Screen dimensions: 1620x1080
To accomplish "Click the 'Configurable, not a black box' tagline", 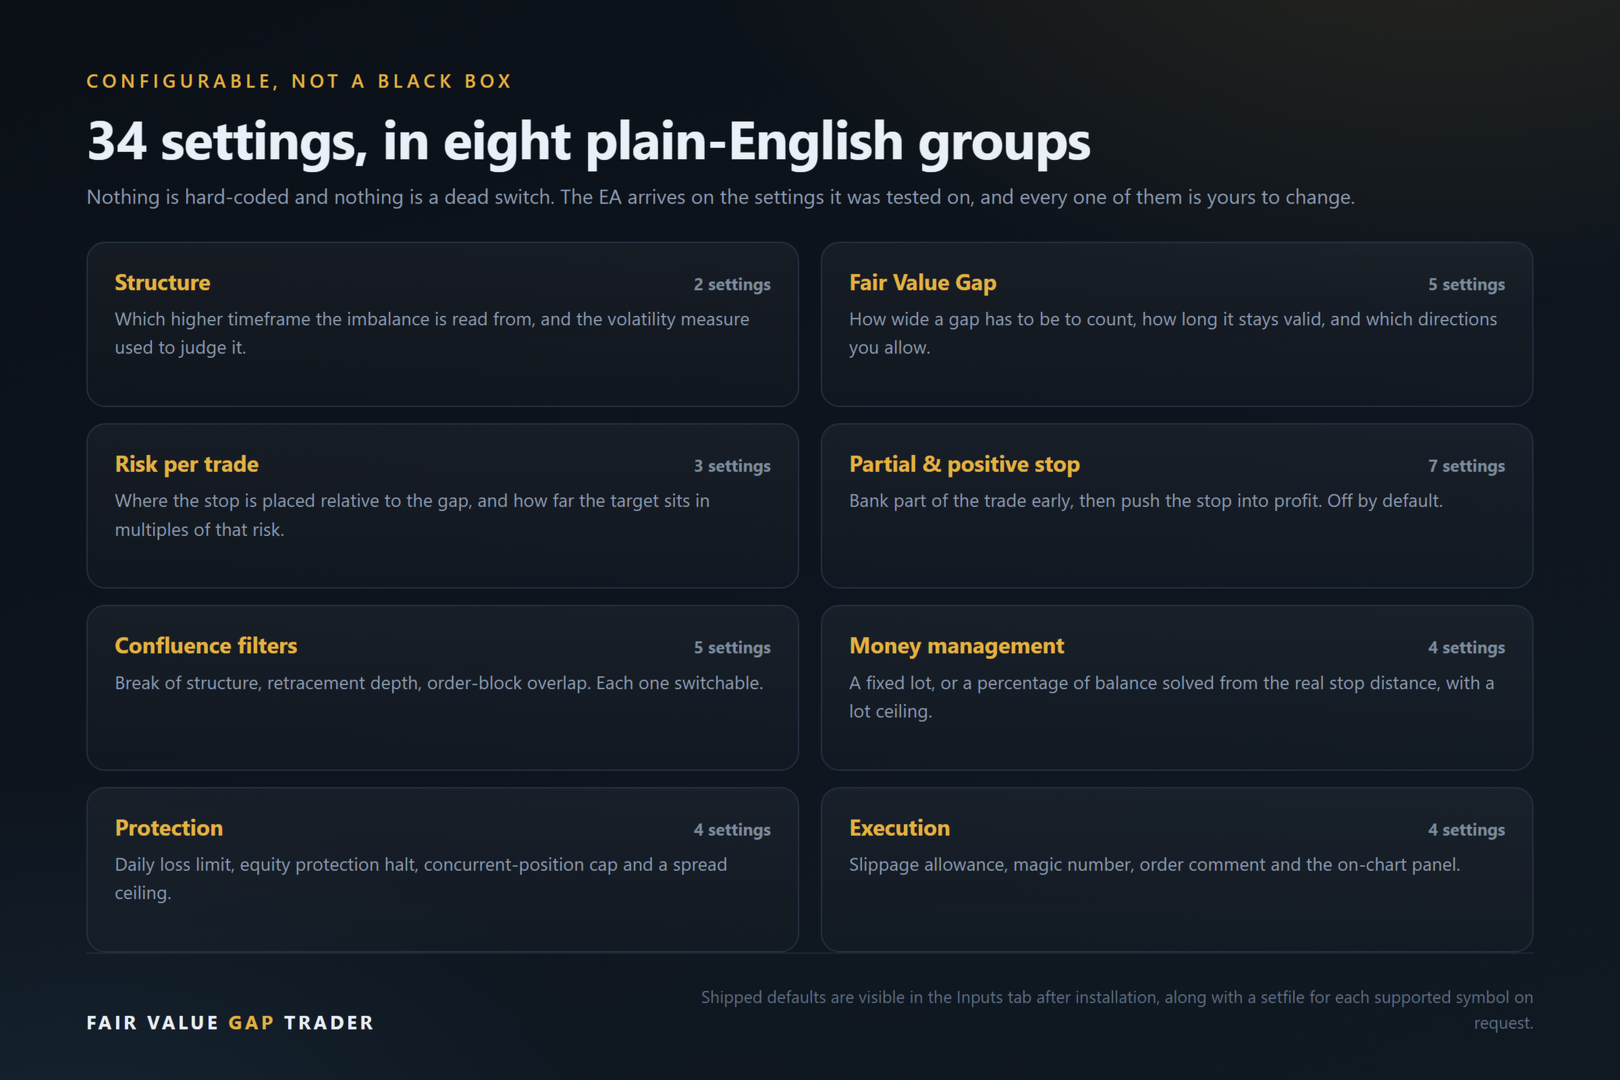I will click(x=299, y=81).
